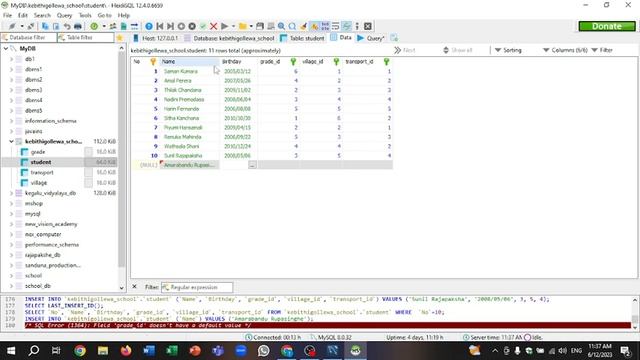The width and height of the screenshot is (640, 360).
Task: Click the find text magnifier icon
Action: tap(281, 26)
